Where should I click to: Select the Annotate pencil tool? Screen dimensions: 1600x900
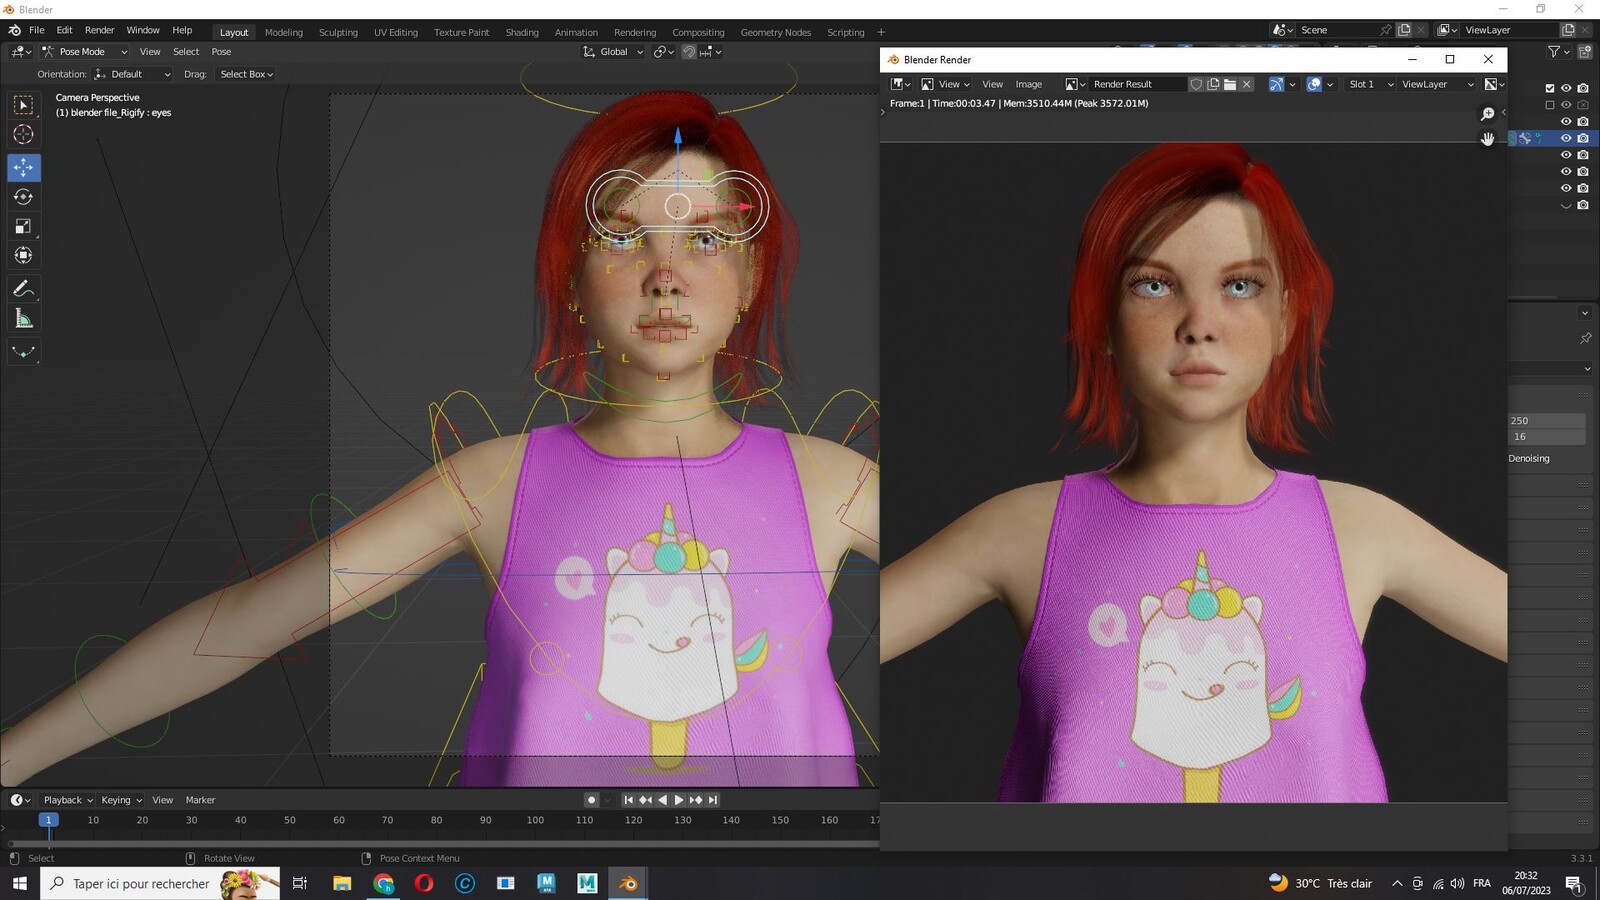pyautogui.click(x=24, y=289)
